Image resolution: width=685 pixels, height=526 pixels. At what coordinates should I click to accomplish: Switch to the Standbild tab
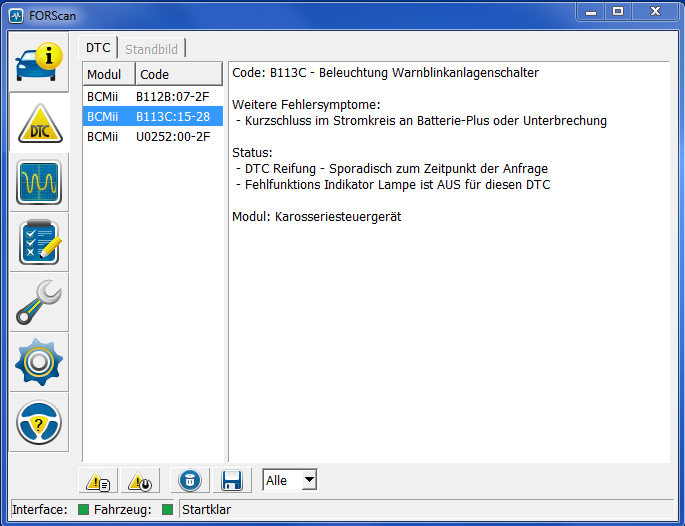coord(152,48)
